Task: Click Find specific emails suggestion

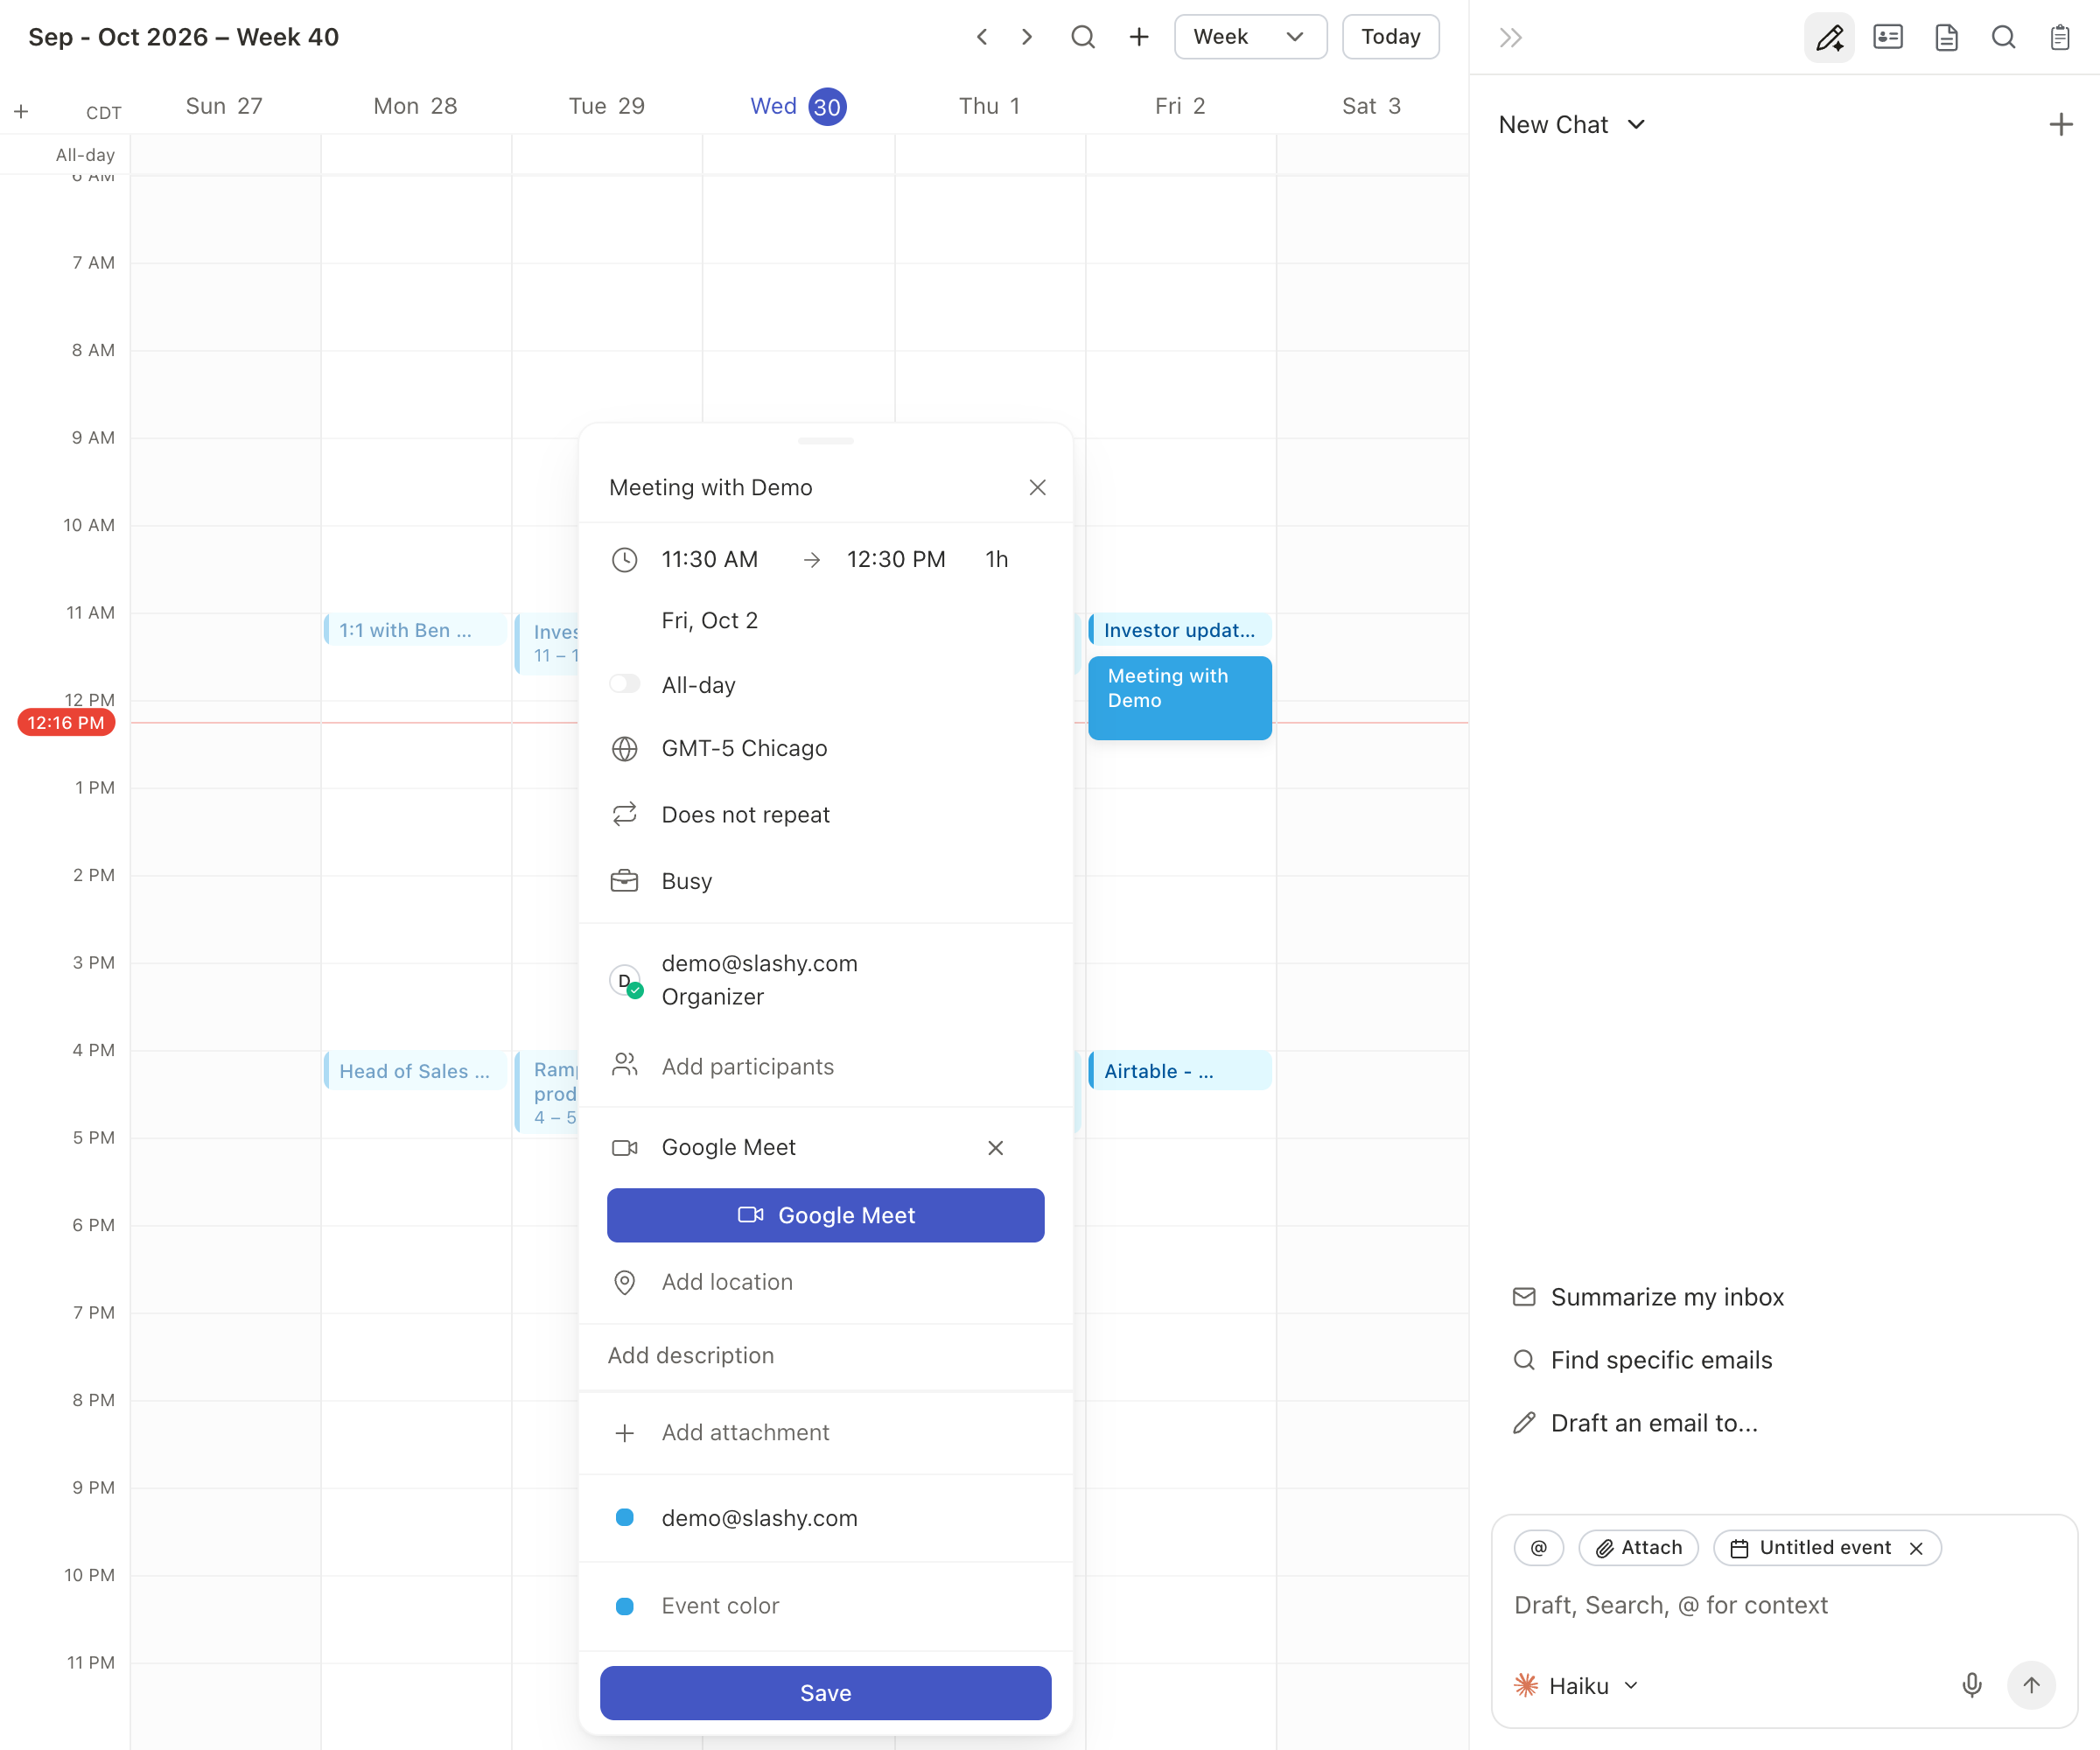Action: coord(1642,1360)
